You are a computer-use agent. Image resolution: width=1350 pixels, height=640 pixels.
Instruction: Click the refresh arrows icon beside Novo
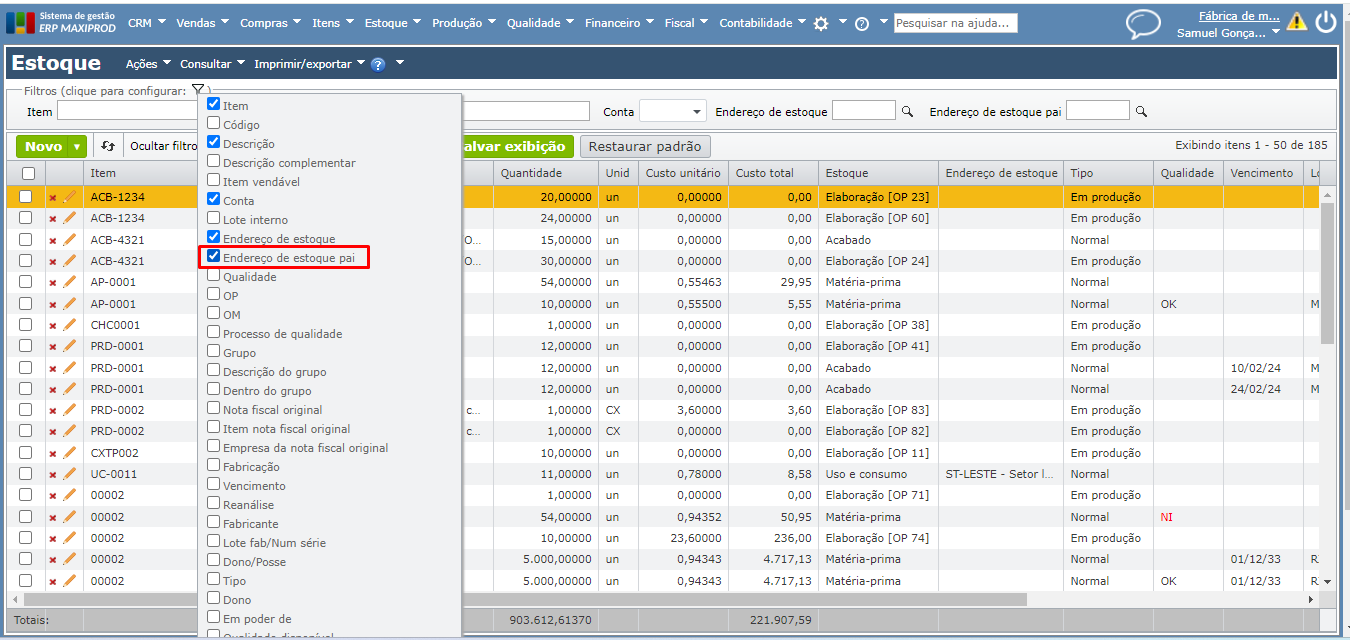108,147
